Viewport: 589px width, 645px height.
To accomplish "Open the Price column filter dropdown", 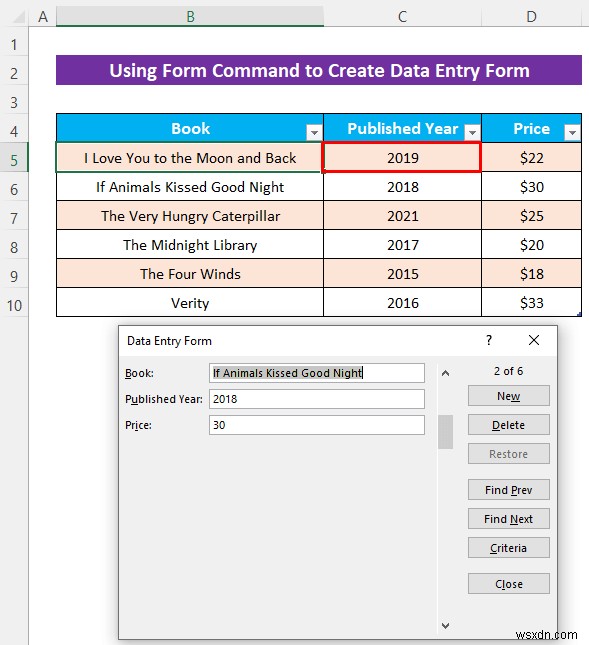I will click(x=572, y=132).
